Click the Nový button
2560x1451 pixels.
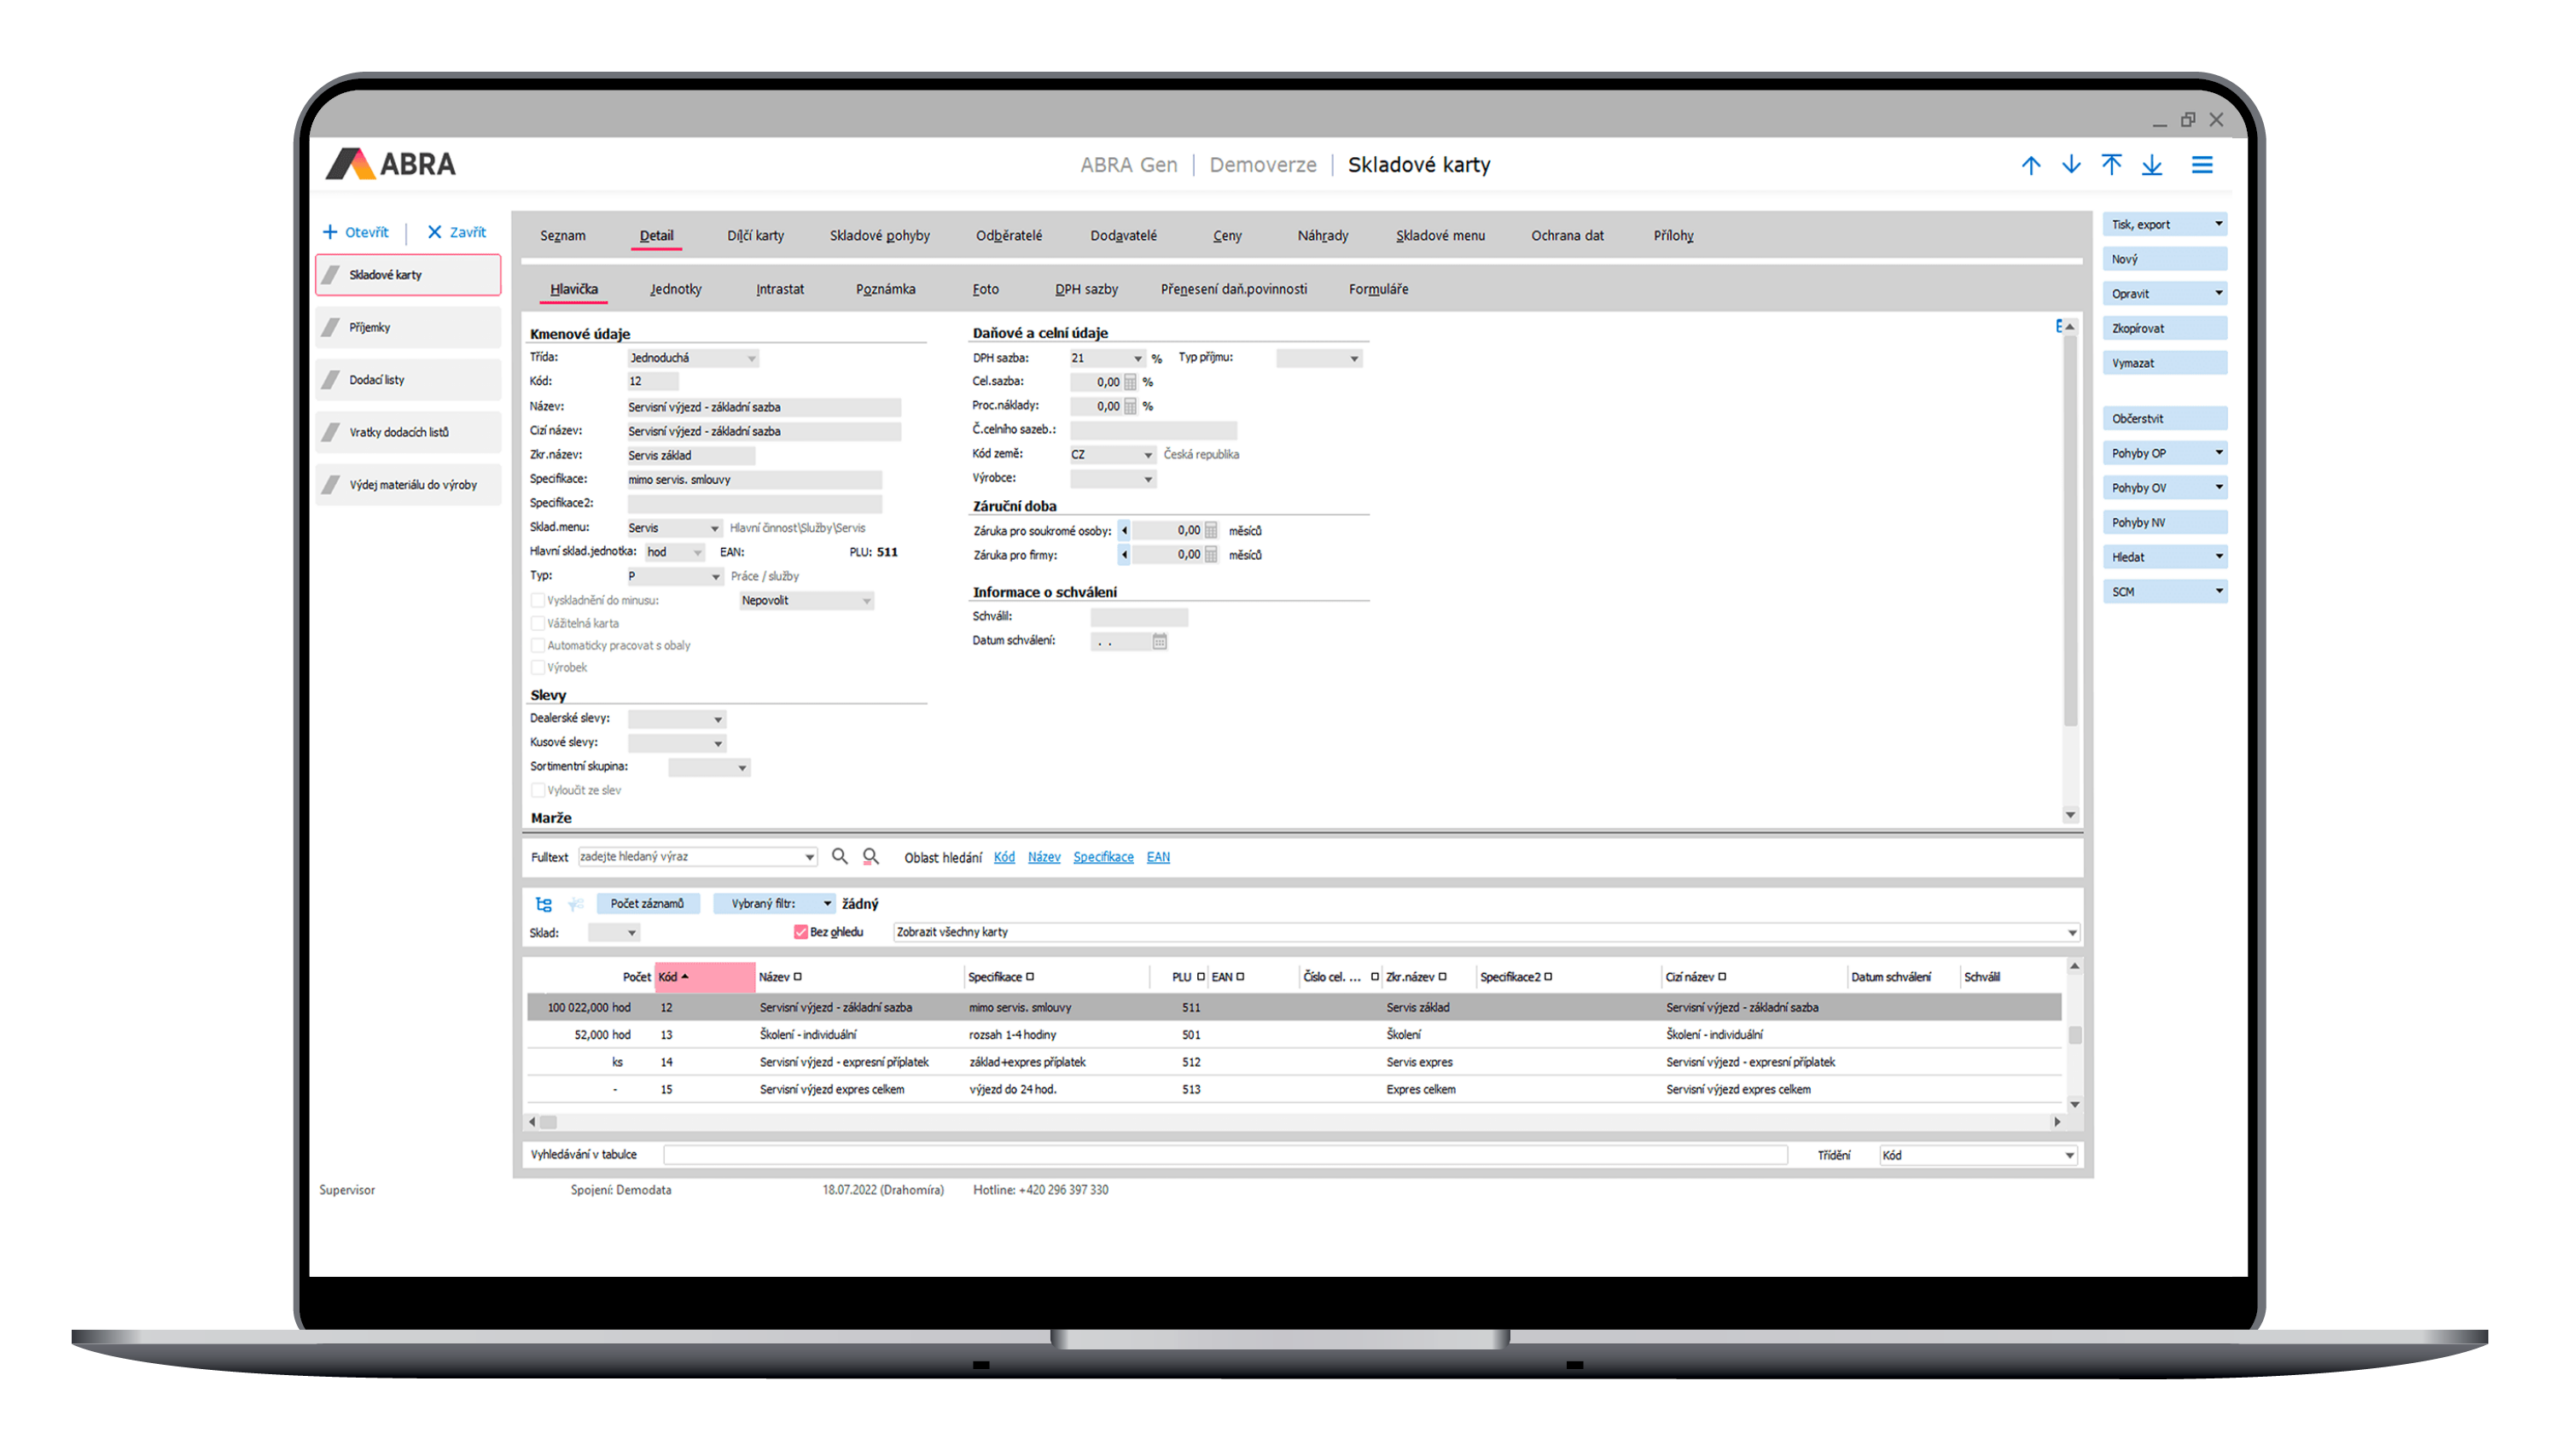[2164, 259]
